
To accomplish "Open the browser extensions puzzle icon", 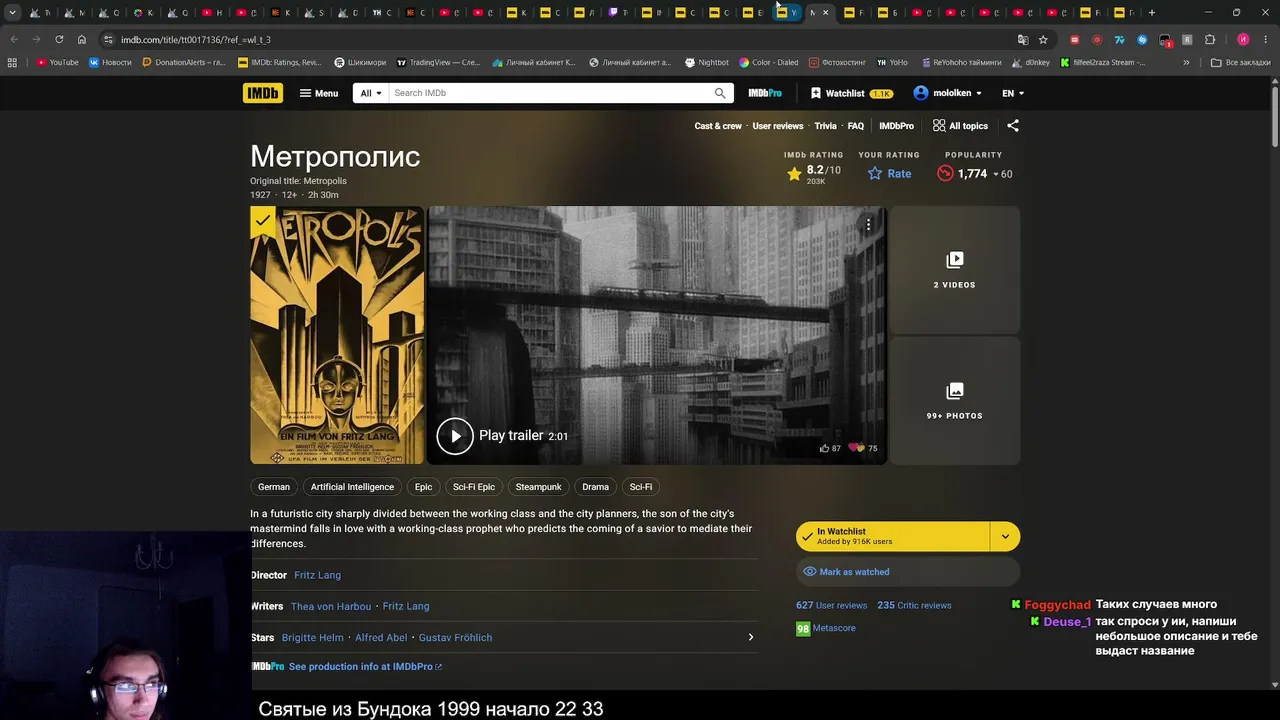I will (1209, 40).
